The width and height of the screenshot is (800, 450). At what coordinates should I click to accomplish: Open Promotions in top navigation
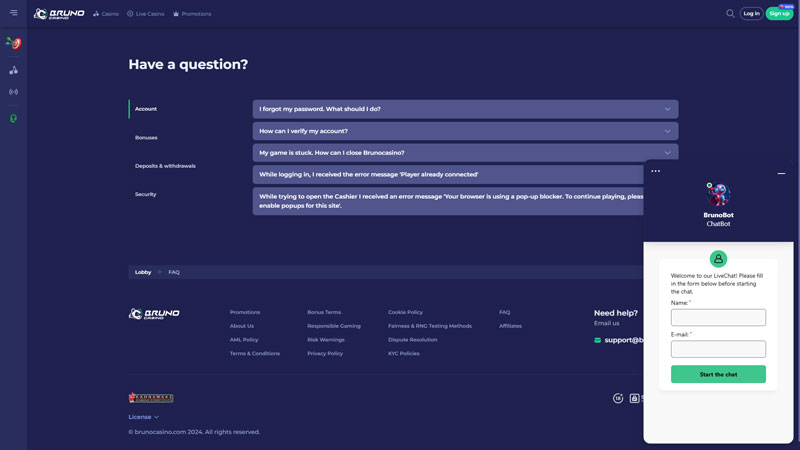[192, 14]
